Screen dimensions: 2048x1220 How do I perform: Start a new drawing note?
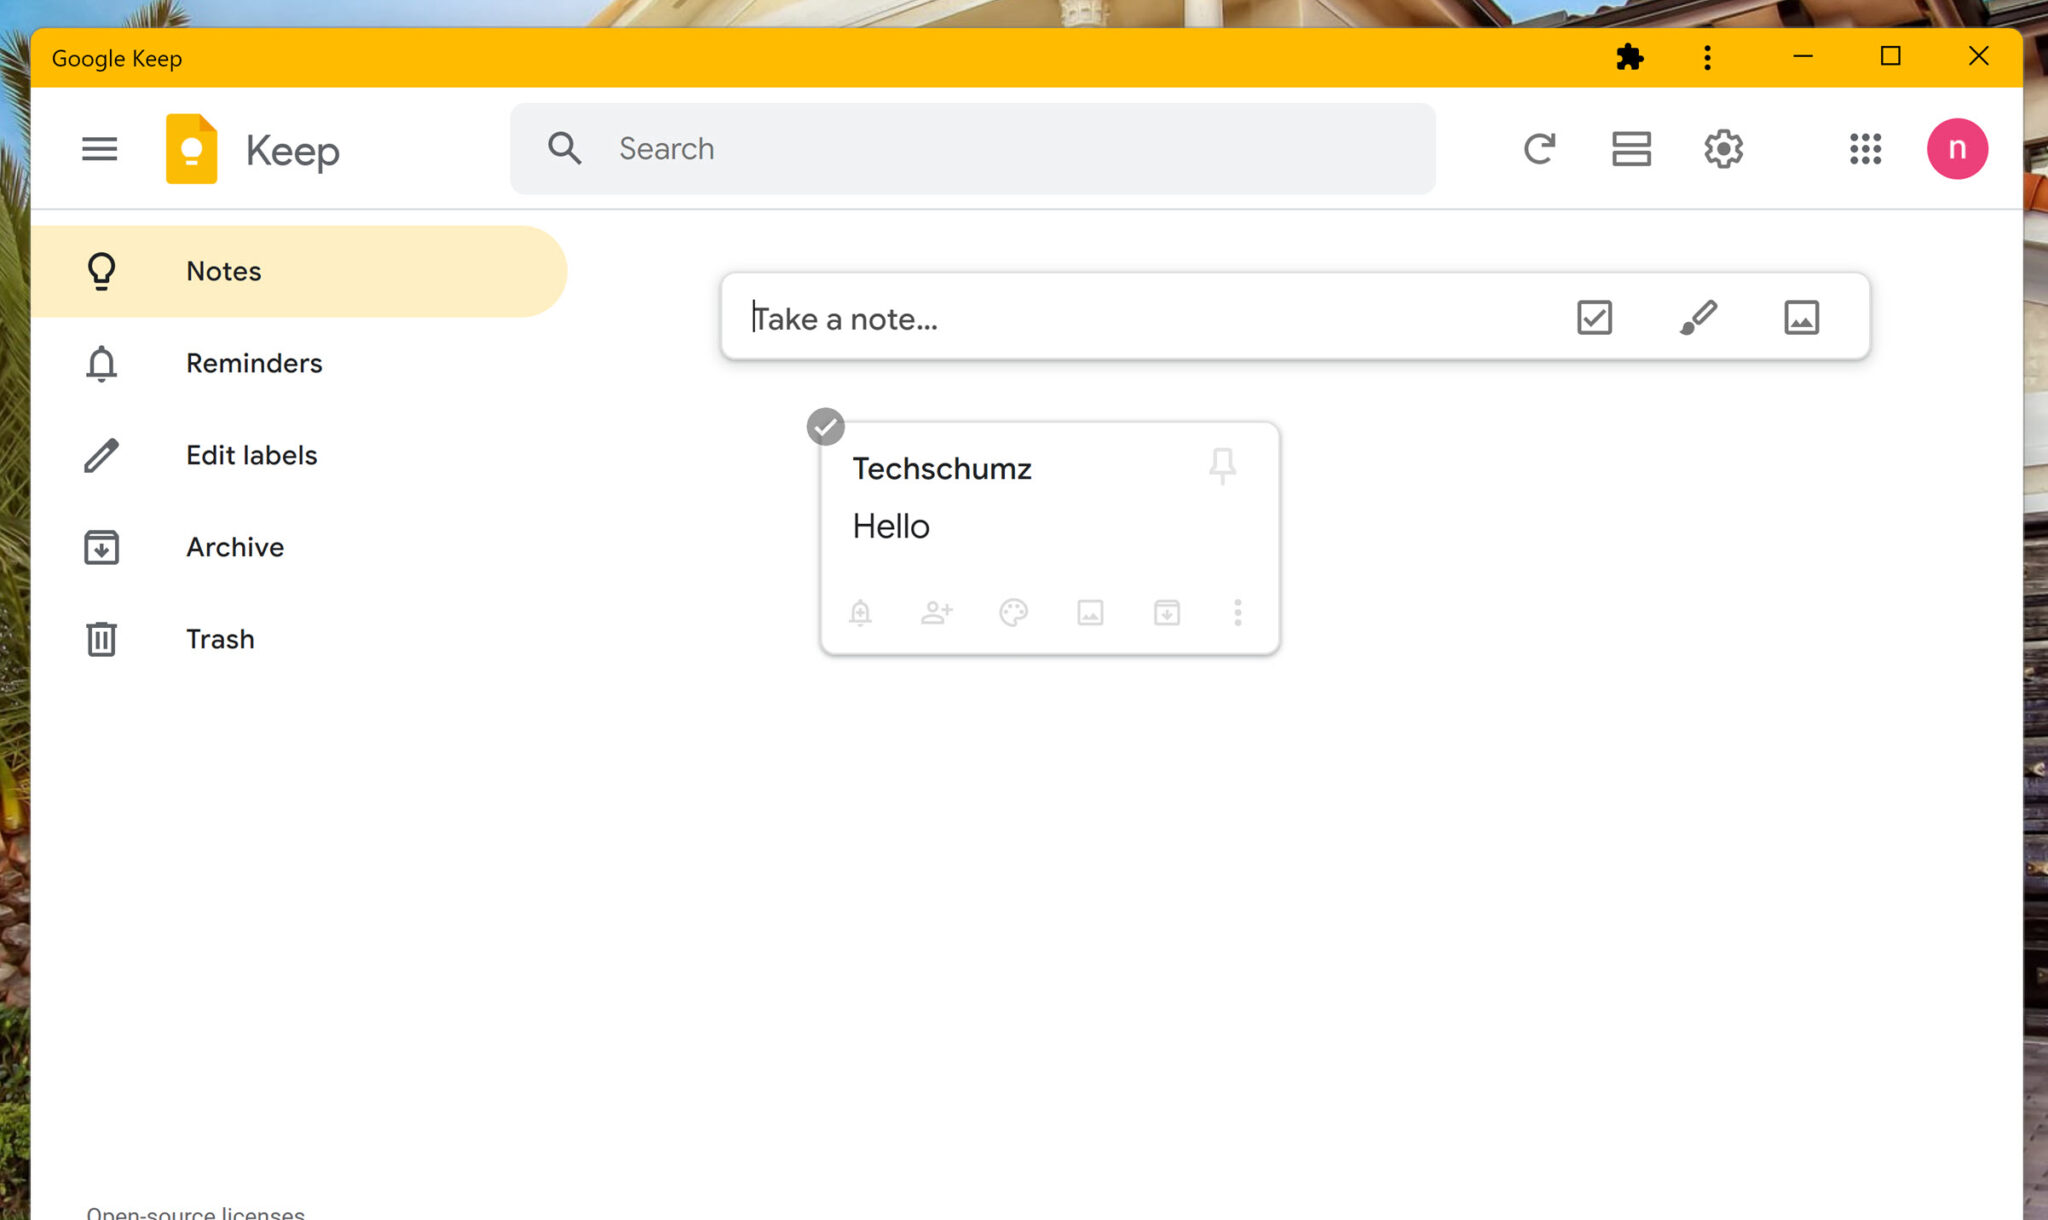click(1698, 318)
